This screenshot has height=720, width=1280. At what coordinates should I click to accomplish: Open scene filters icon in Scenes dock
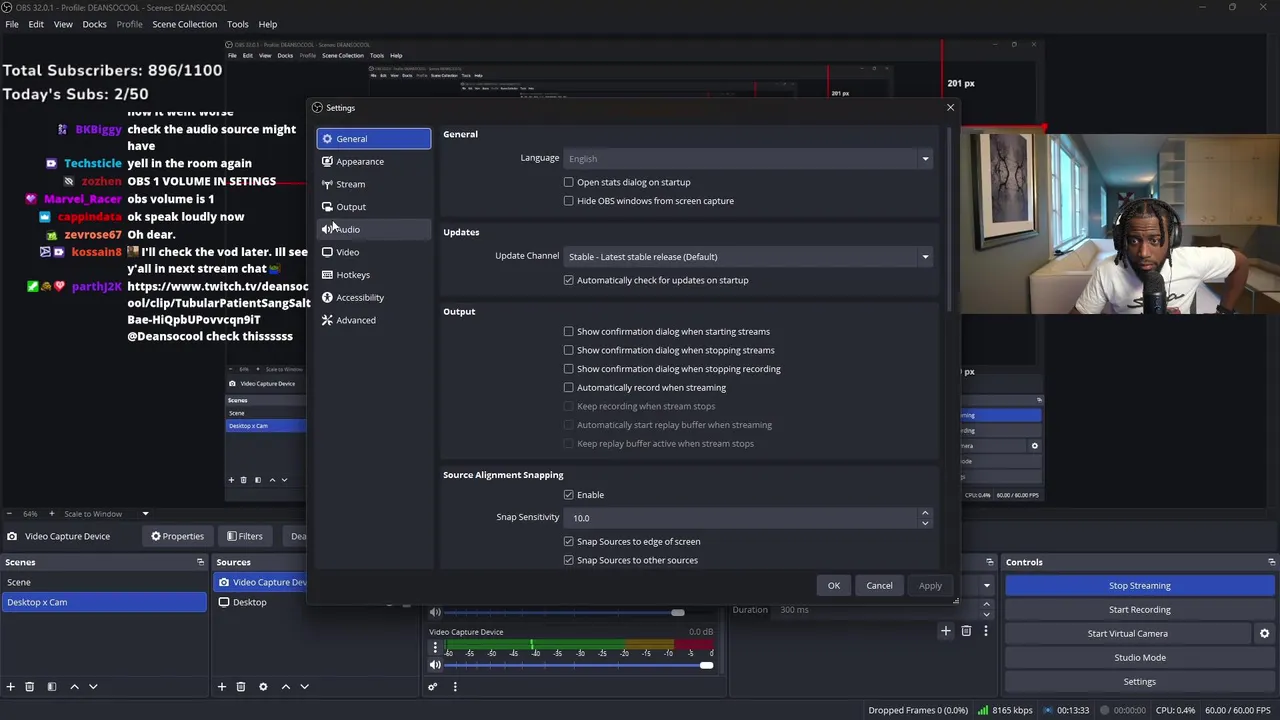point(52,687)
